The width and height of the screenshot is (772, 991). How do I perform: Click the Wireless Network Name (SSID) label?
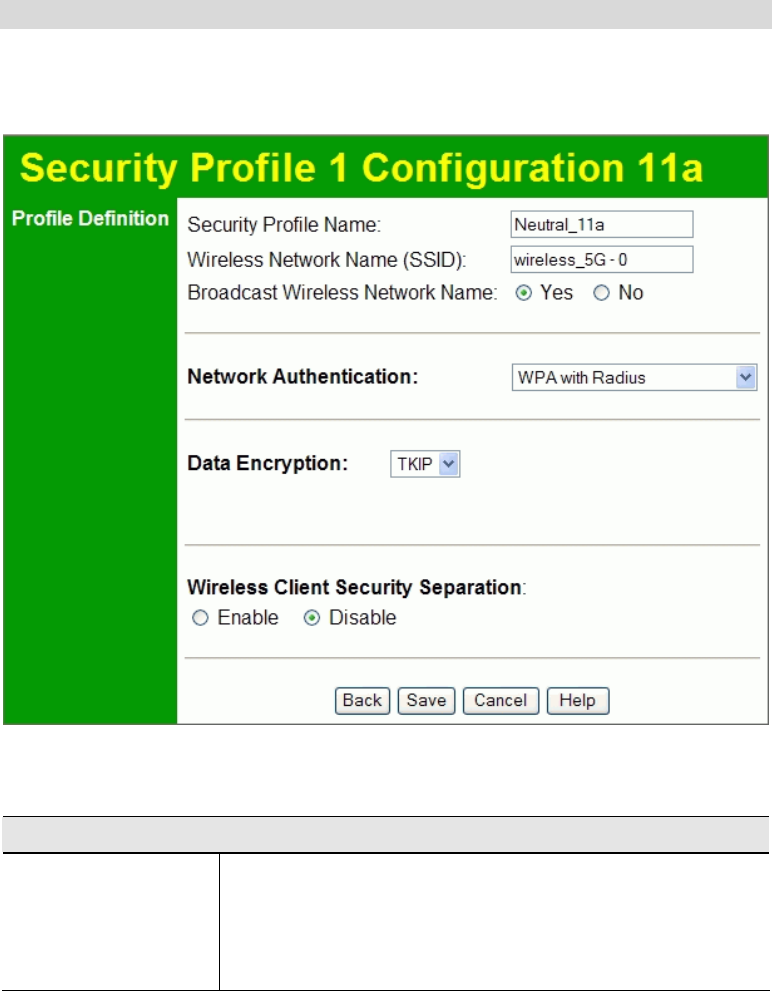327,259
